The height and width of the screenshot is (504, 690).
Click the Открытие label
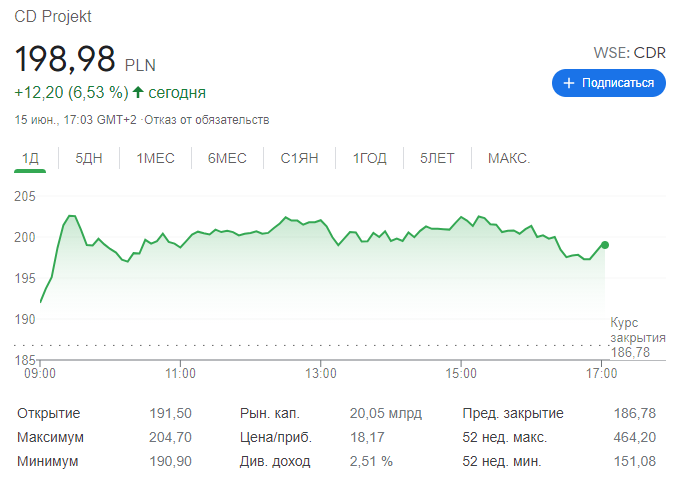pos(48,413)
